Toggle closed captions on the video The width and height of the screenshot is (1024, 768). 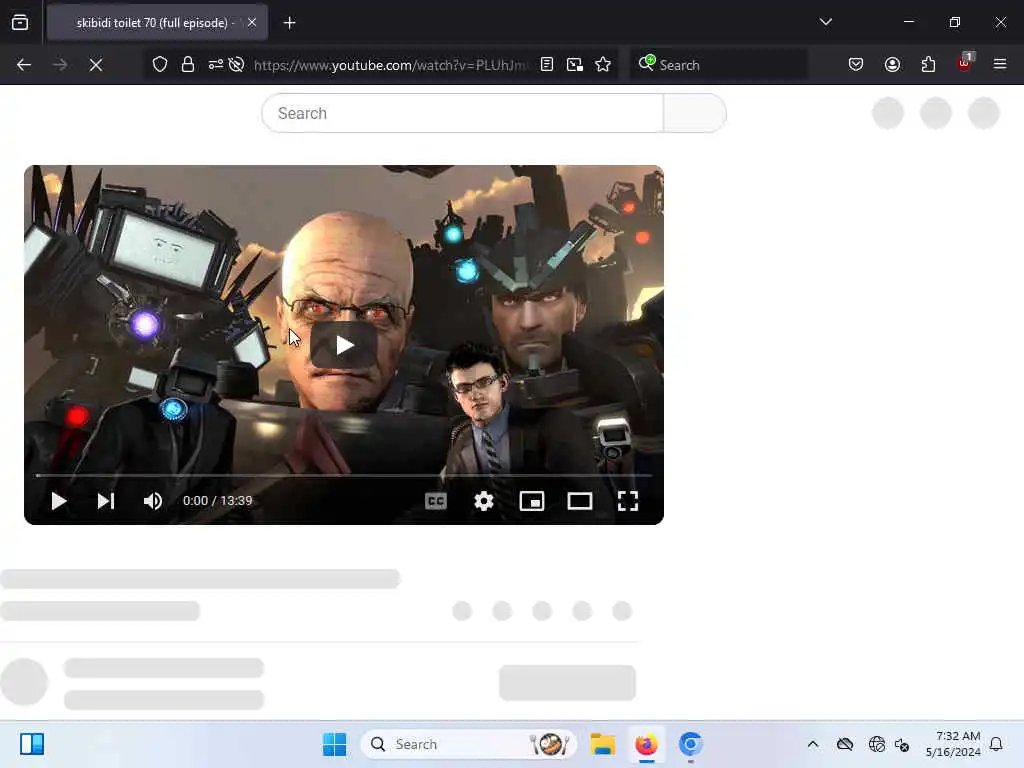click(x=436, y=501)
